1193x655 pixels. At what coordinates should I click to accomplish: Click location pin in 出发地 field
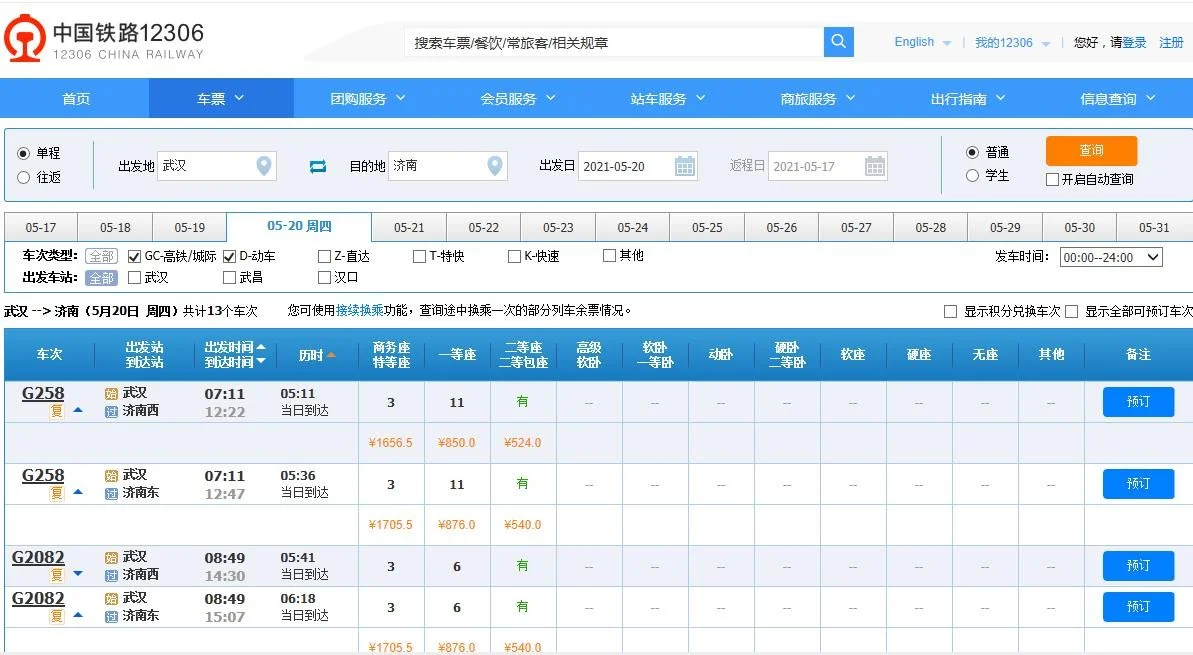pos(262,166)
